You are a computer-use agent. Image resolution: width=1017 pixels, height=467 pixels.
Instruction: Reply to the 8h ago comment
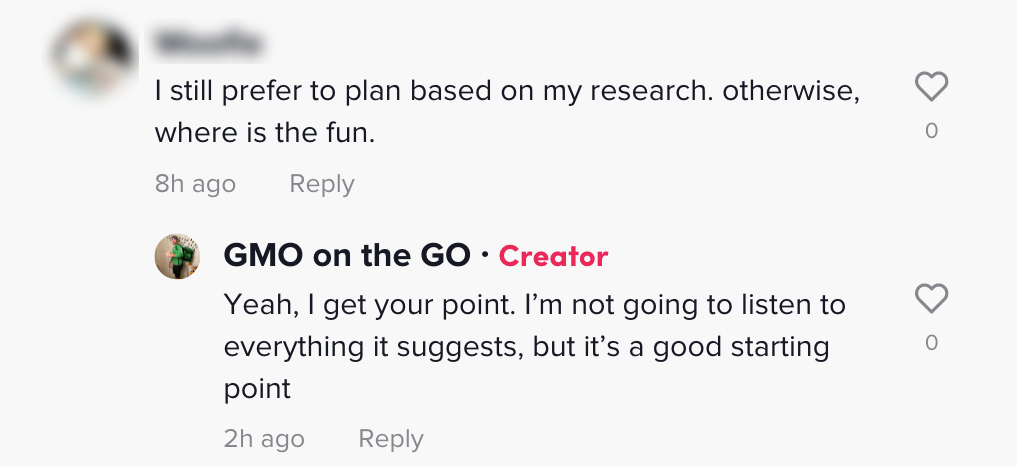tap(321, 184)
